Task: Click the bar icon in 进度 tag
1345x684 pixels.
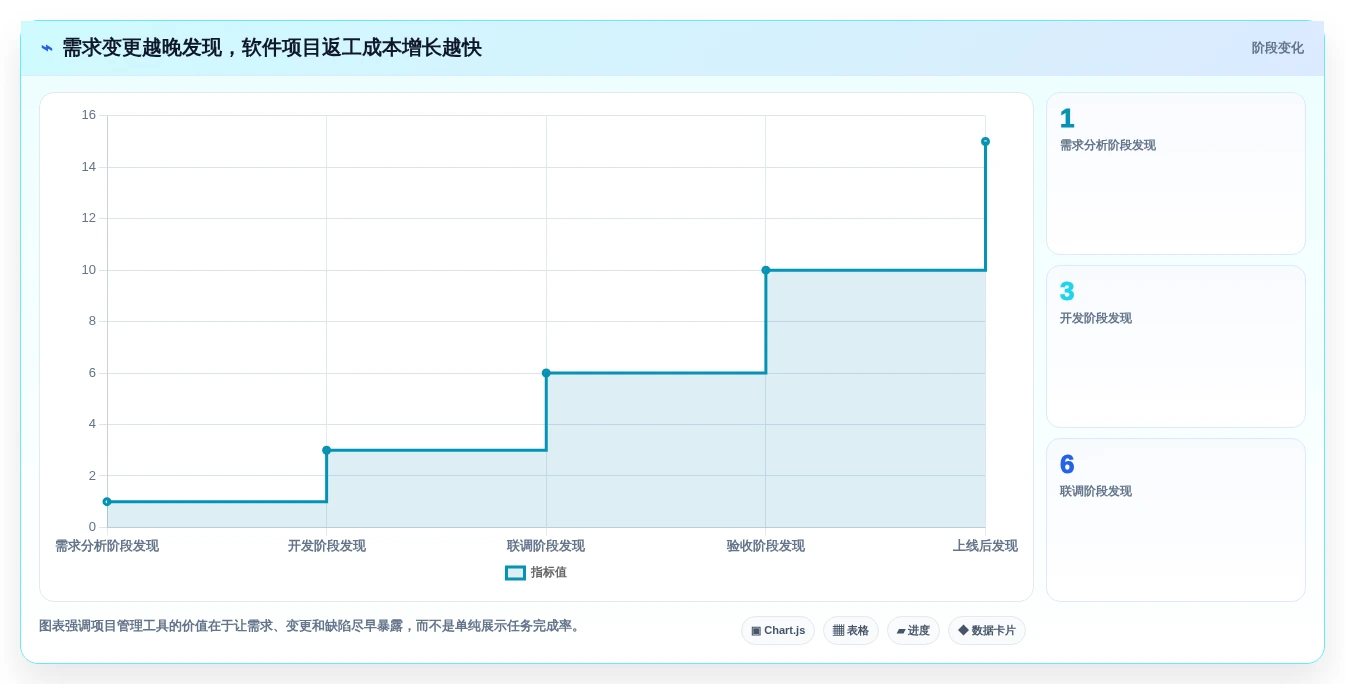Action: [x=901, y=631]
